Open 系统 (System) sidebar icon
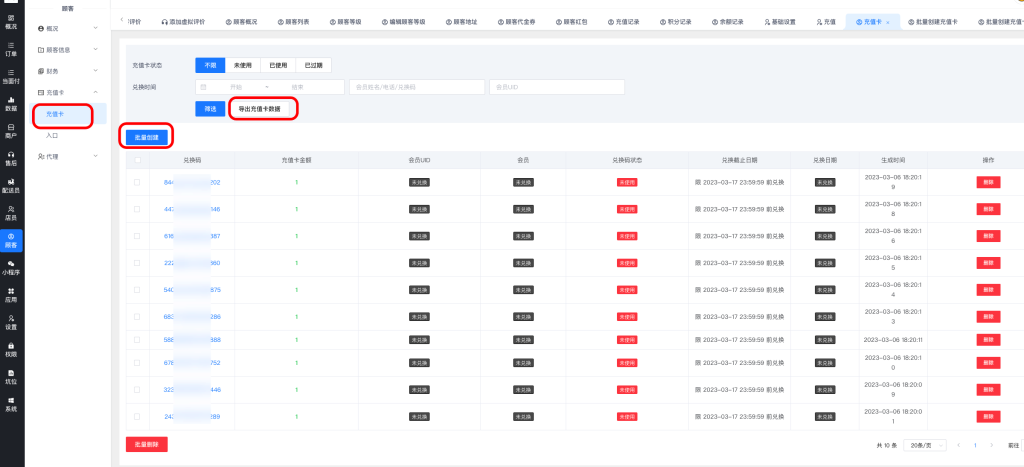 click(x=11, y=404)
